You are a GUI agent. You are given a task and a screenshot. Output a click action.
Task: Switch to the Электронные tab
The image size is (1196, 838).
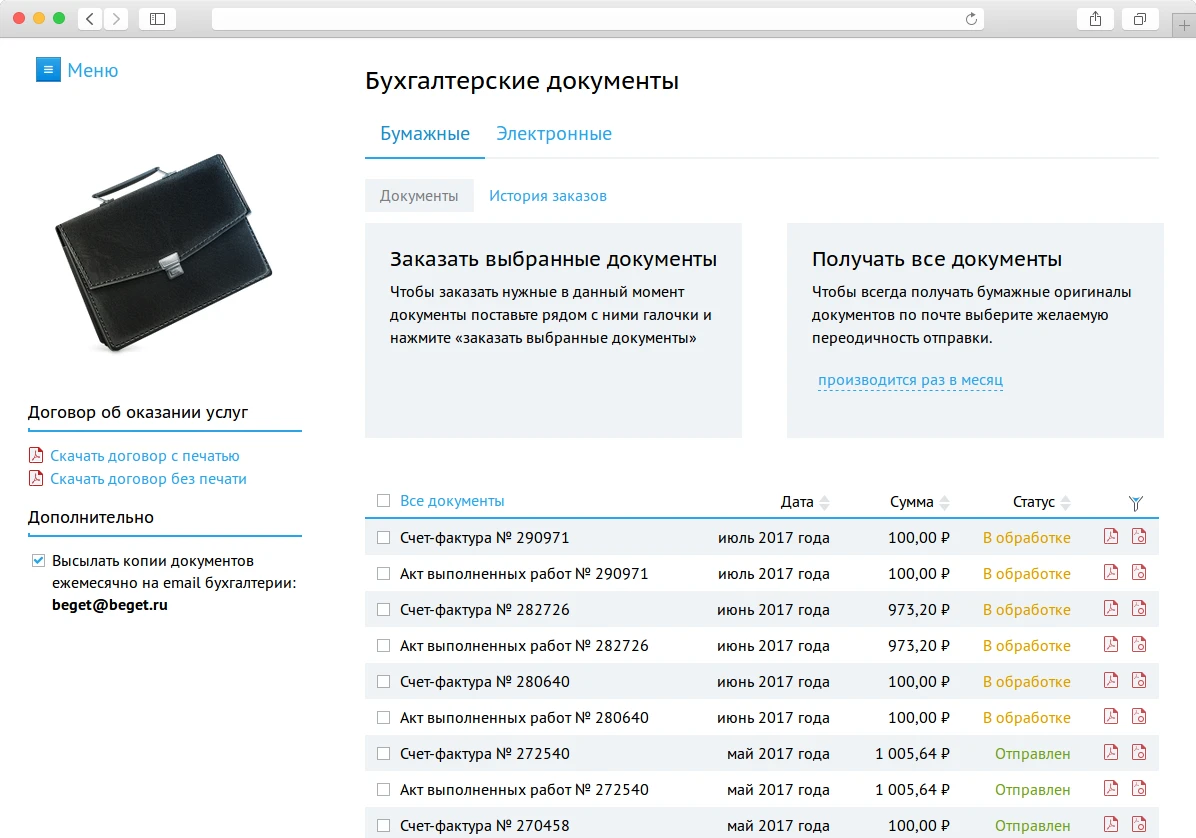(x=554, y=133)
